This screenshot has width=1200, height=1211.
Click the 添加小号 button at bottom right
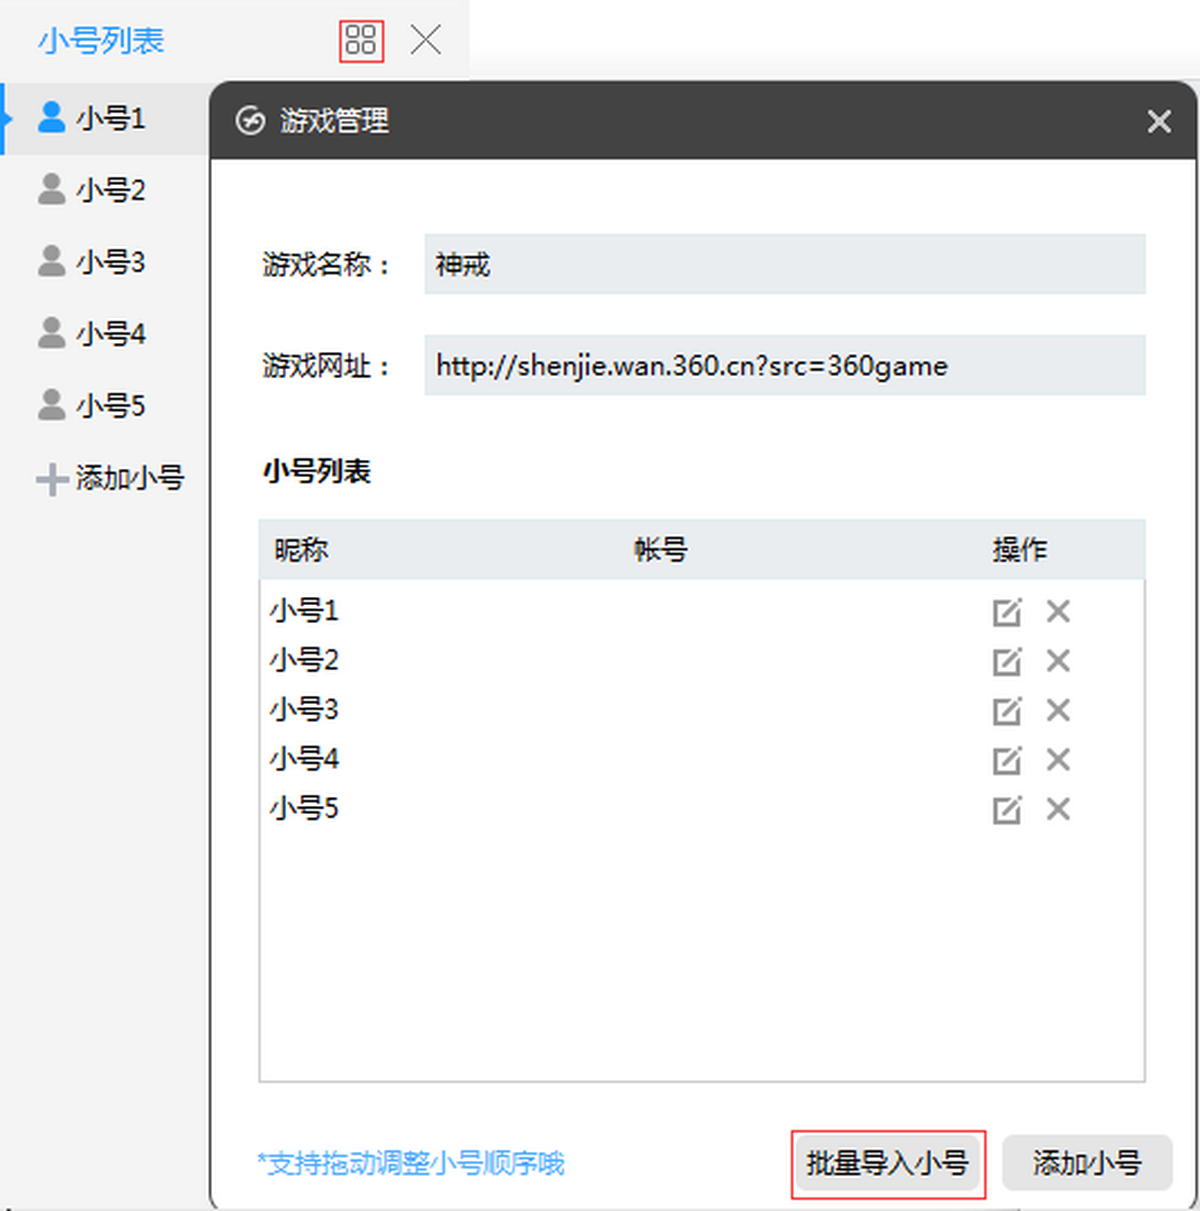pyautogui.click(x=1086, y=1163)
